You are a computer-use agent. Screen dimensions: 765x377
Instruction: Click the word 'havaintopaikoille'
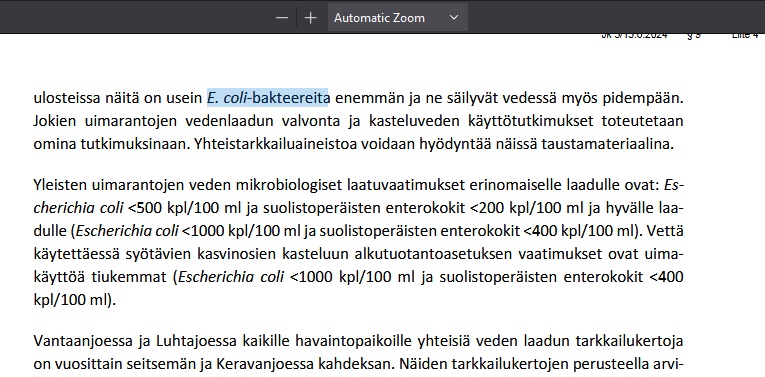(x=354, y=340)
